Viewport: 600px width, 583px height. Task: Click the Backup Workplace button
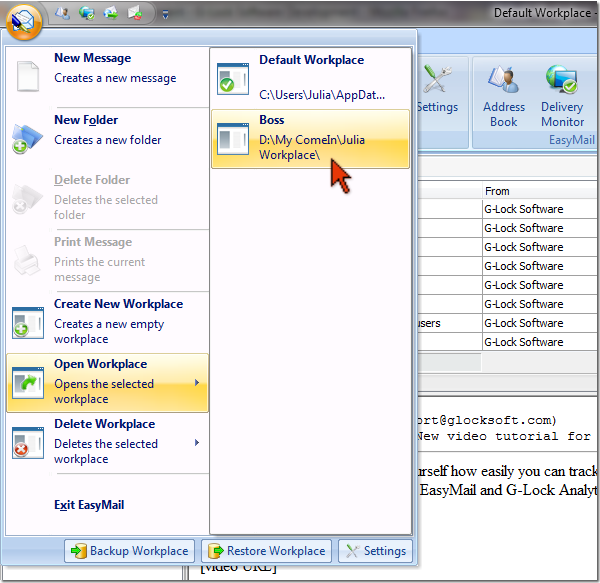[129, 551]
